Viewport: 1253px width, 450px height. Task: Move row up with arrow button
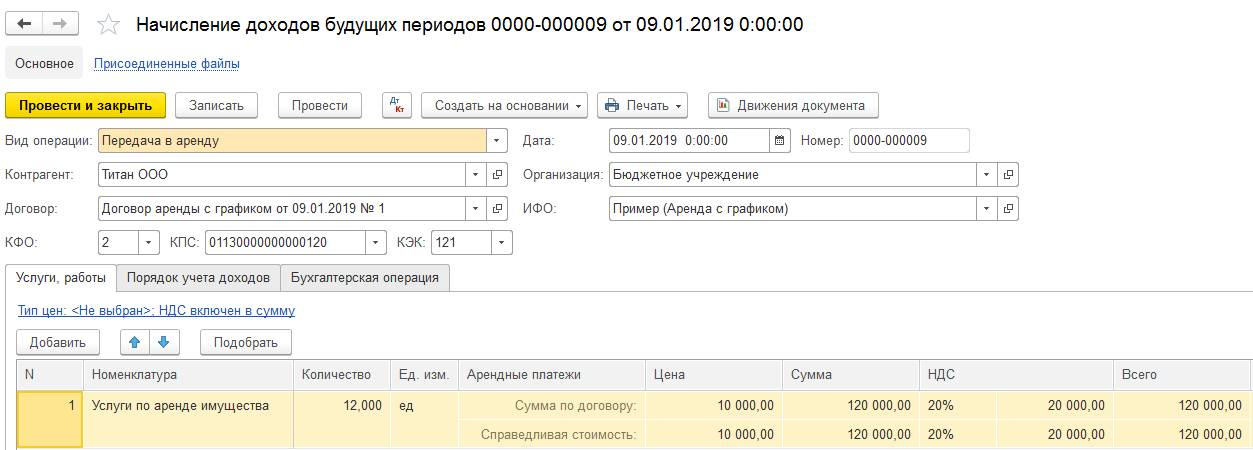[135, 342]
